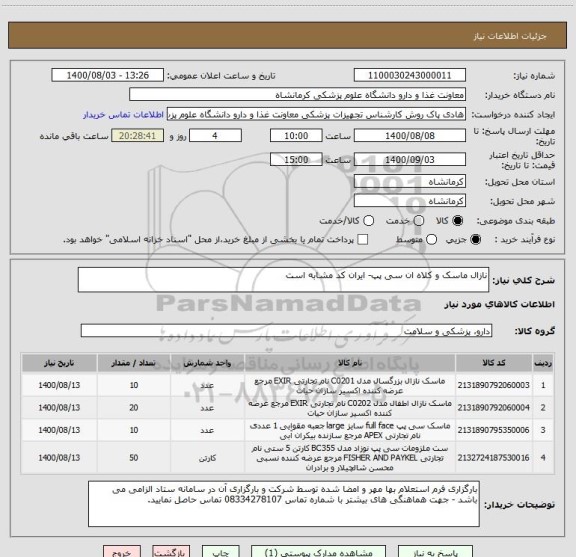Click the جزئیات اطلاعات نیاز page header

510,36
